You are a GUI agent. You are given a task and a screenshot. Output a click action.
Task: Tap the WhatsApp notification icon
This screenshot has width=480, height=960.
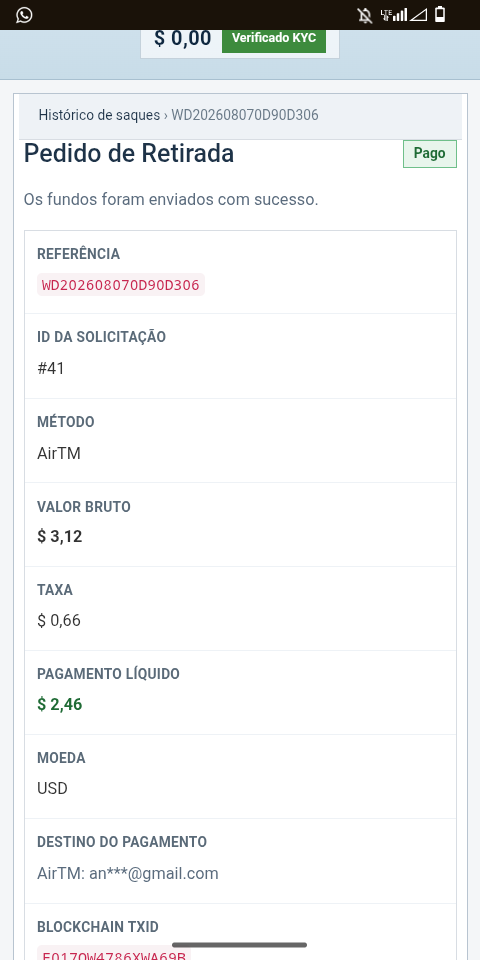pyautogui.click(x=24, y=15)
